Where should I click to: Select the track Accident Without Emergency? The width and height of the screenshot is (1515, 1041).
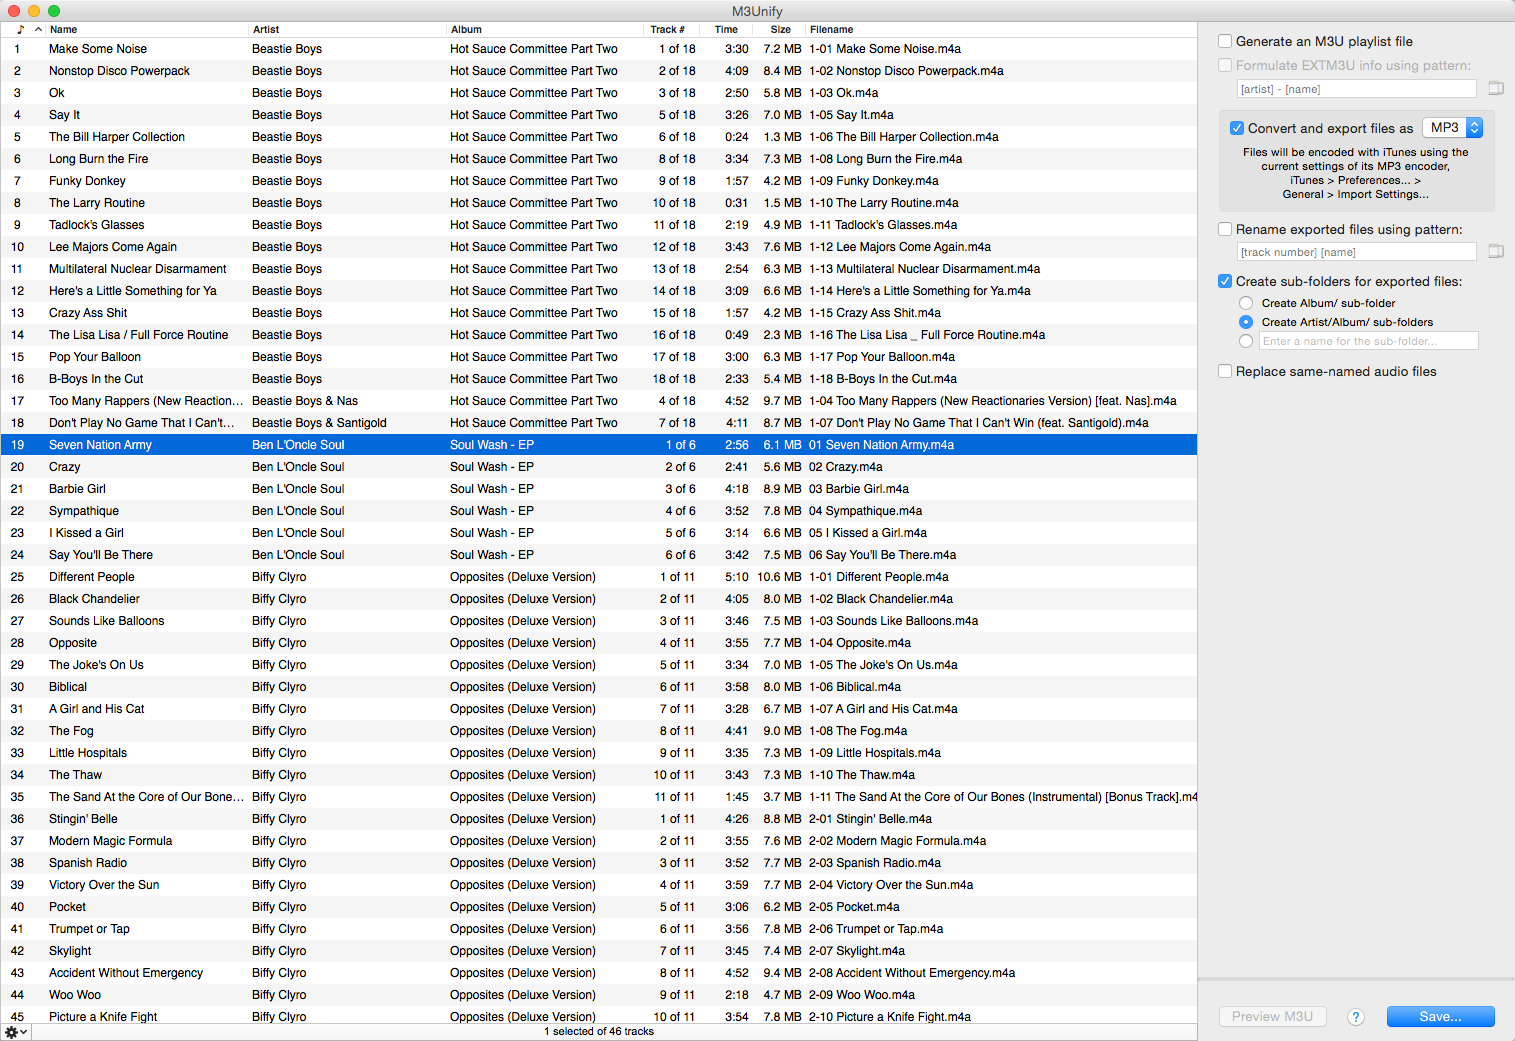598,973
